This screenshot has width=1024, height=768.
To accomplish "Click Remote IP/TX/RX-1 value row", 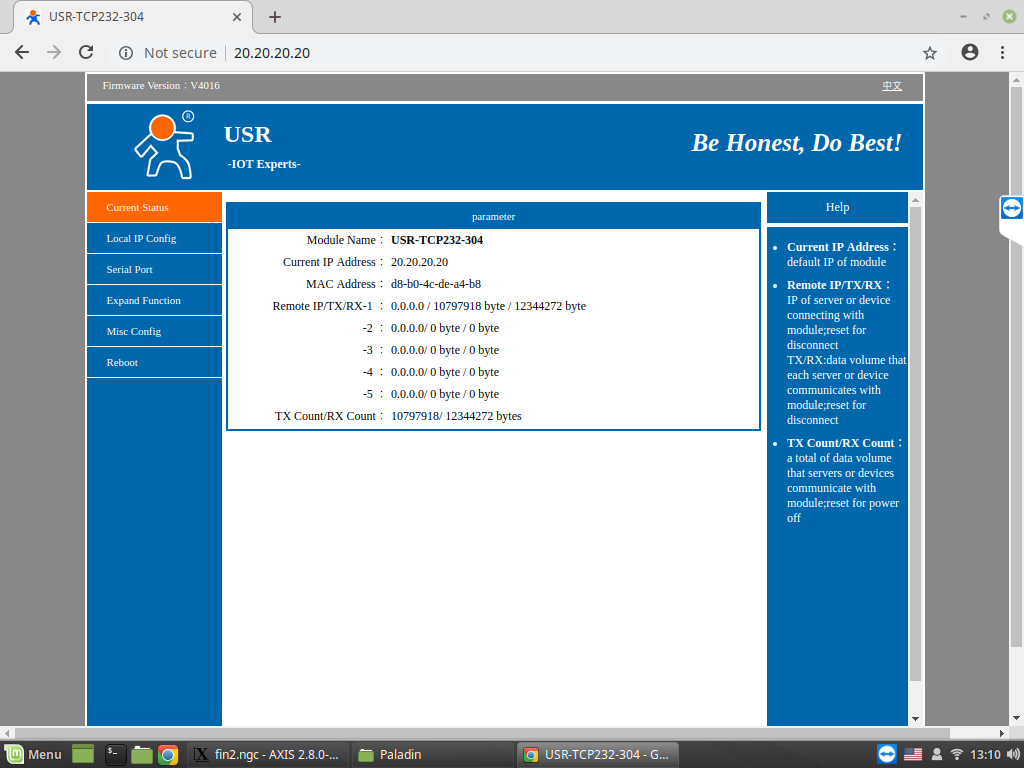I will (x=488, y=306).
